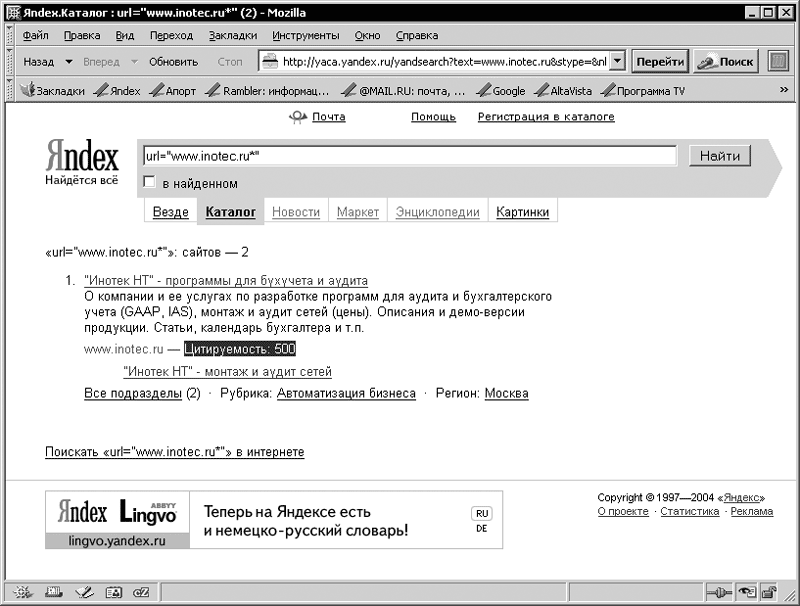Click the Поиск search toolbar button
The image size is (800, 606).
[726, 62]
